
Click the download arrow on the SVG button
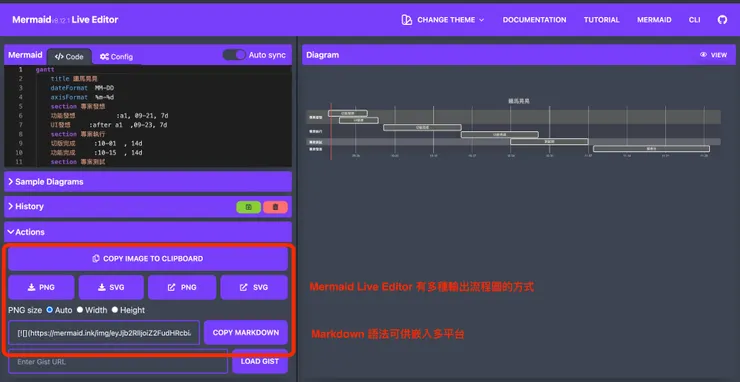click(x=101, y=287)
